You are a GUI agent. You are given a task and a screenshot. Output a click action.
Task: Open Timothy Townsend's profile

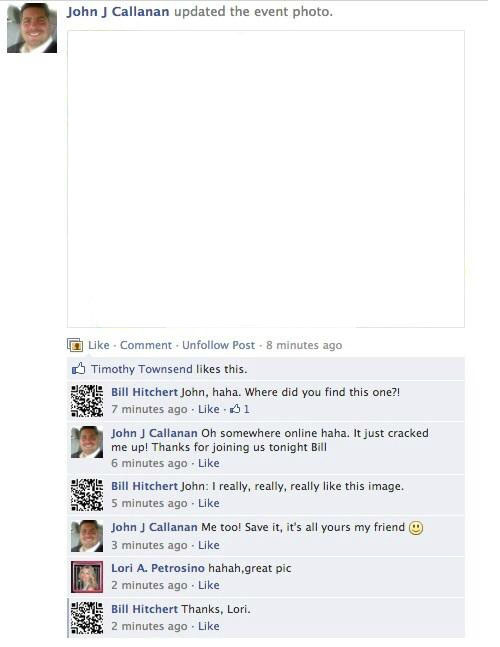pyautogui.click(x=142, y=369)
